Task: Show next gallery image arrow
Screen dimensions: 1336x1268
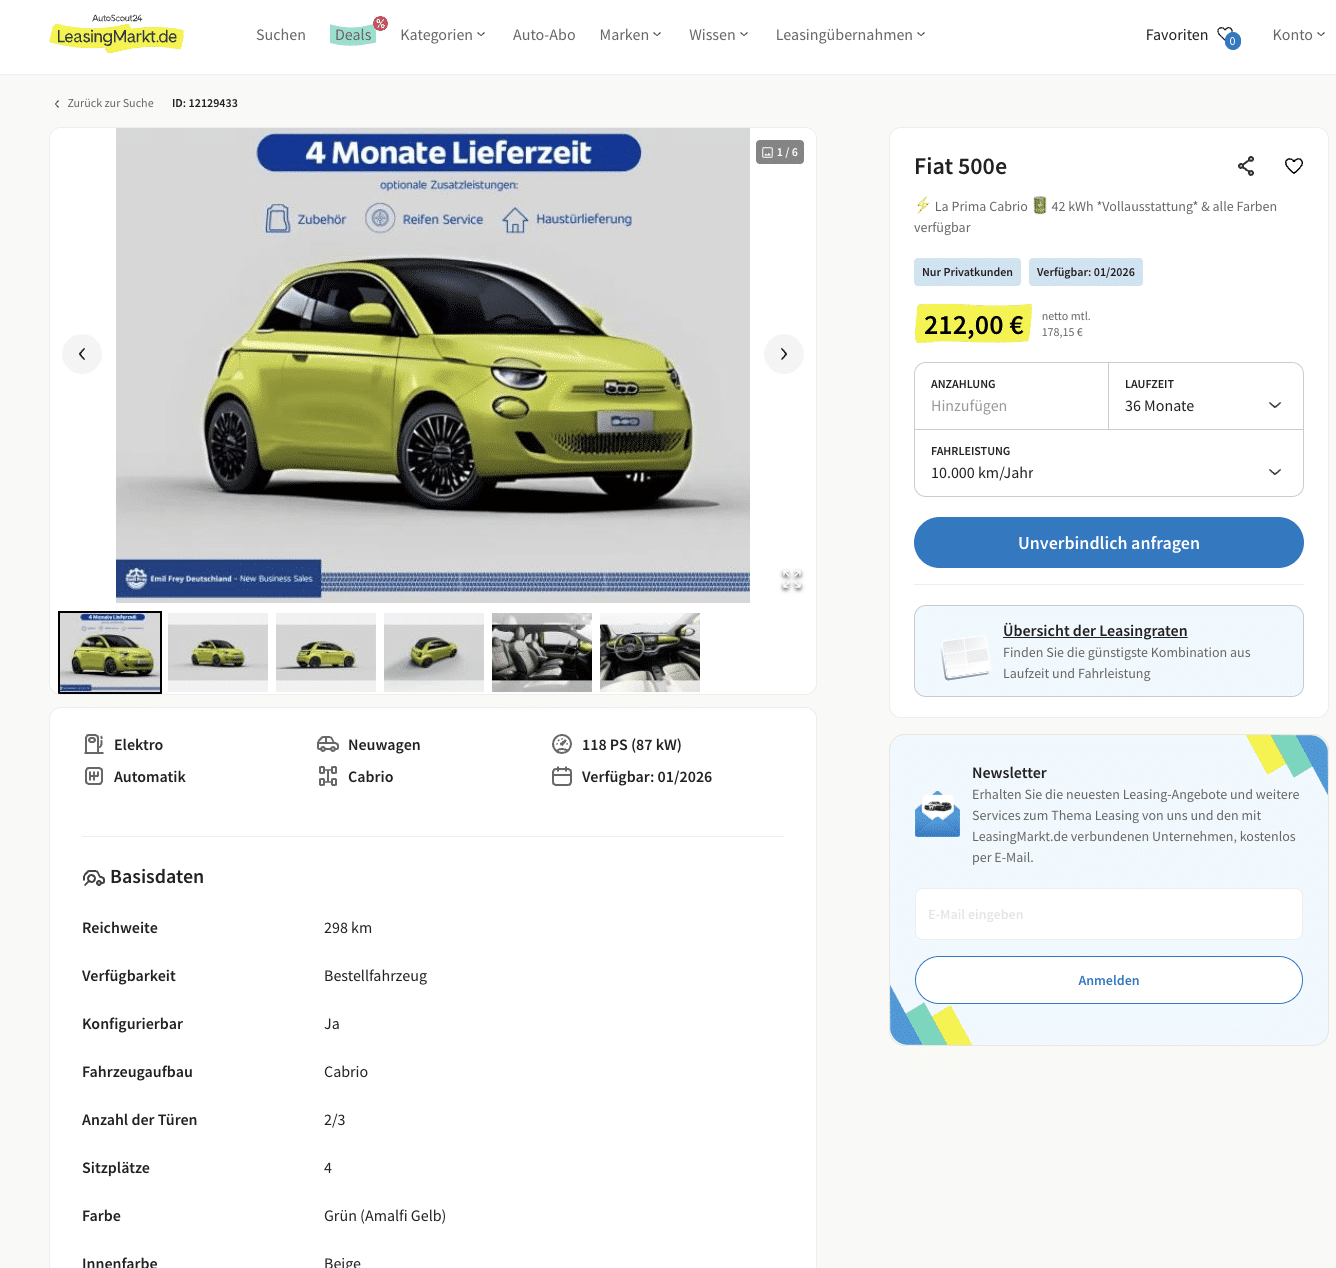Action: coord(784,354)
